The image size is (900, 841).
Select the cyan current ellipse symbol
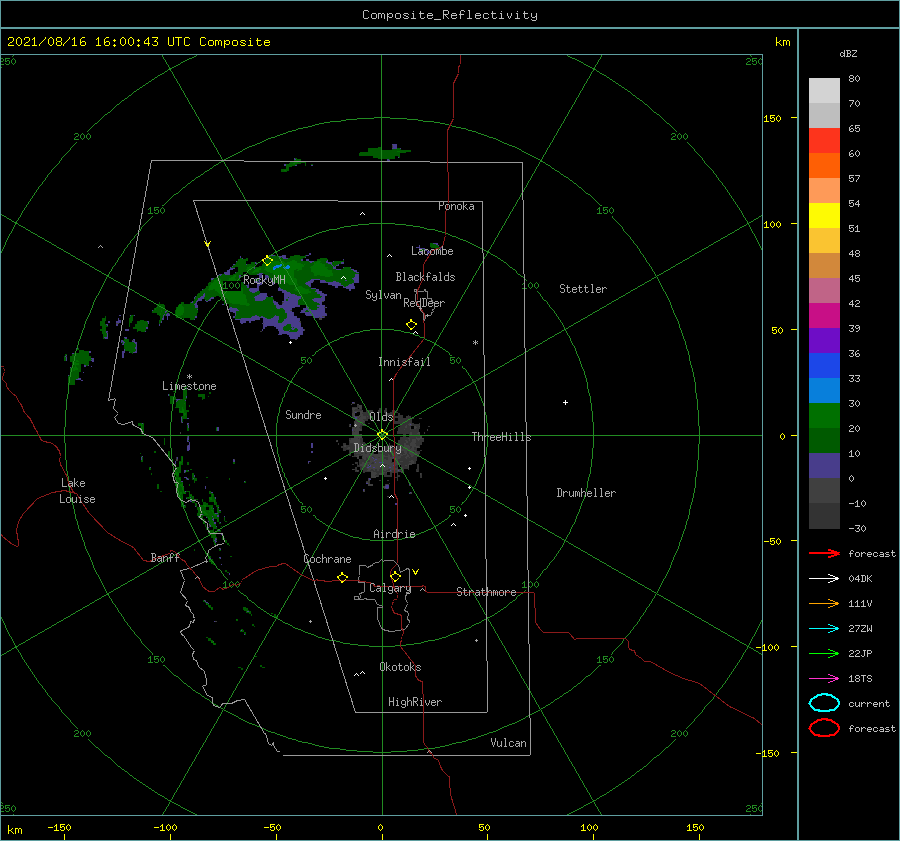[x=824, y=703]
